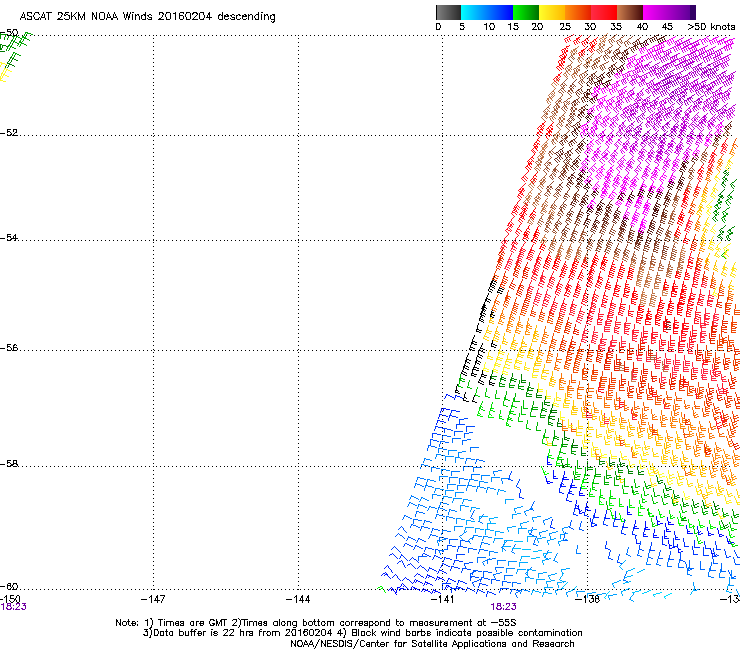Click the "10" label under the color bar
The height and width of the screenshot is (650, 740).
489,27
